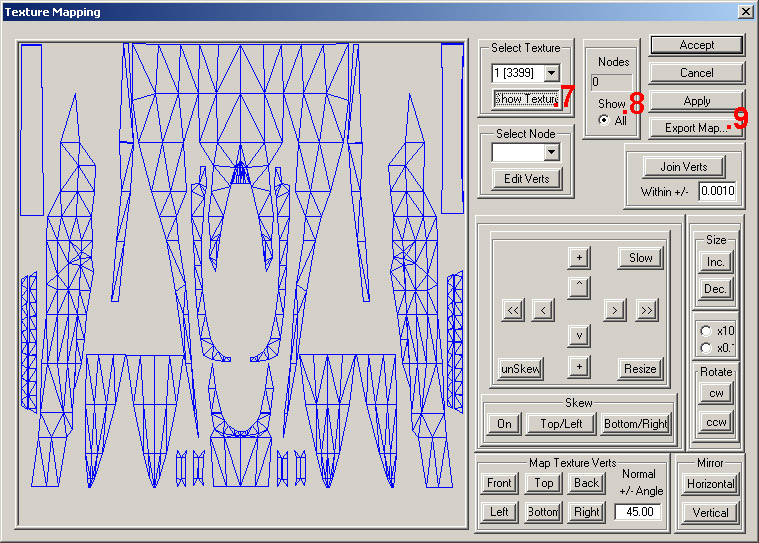Mirror the mapping with Horizontal button
The image size is (759, 543).
[713, 484]
